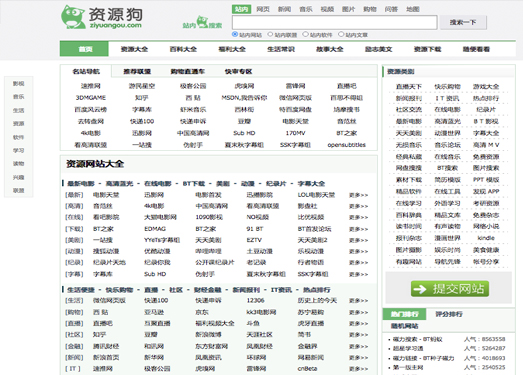Open 12306 in the [生活] row

255,301
